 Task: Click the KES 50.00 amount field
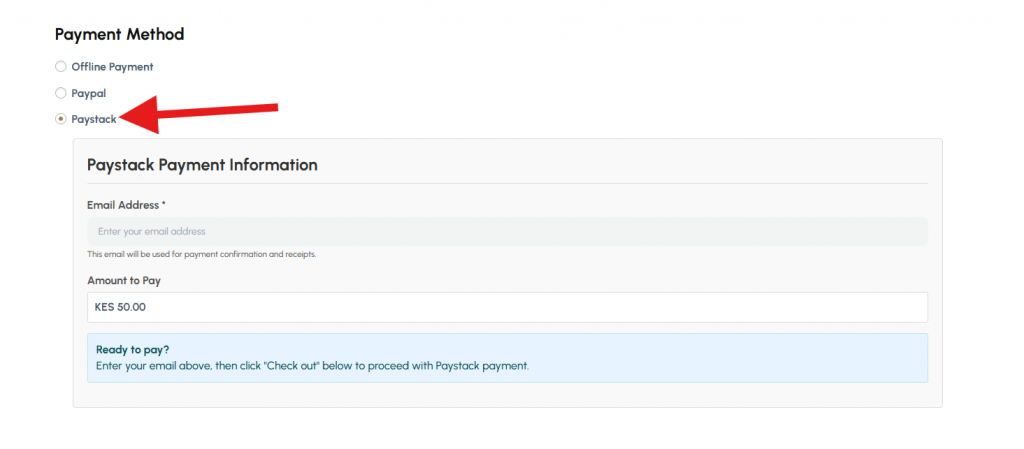507,307
